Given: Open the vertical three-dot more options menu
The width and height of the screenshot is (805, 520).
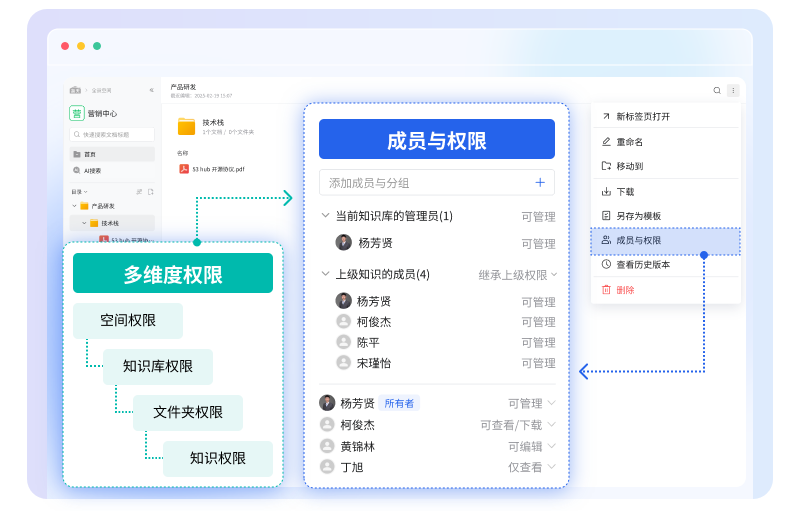Looking at the screenshot, I should (733, 90).
